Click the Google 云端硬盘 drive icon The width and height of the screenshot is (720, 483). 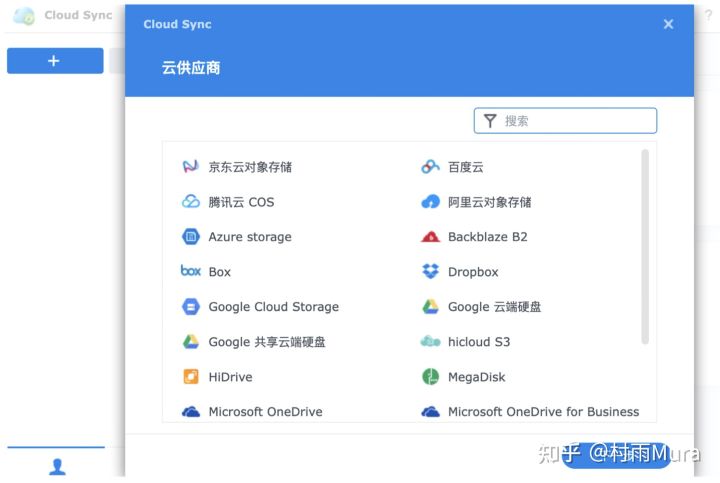click(430, 307)
